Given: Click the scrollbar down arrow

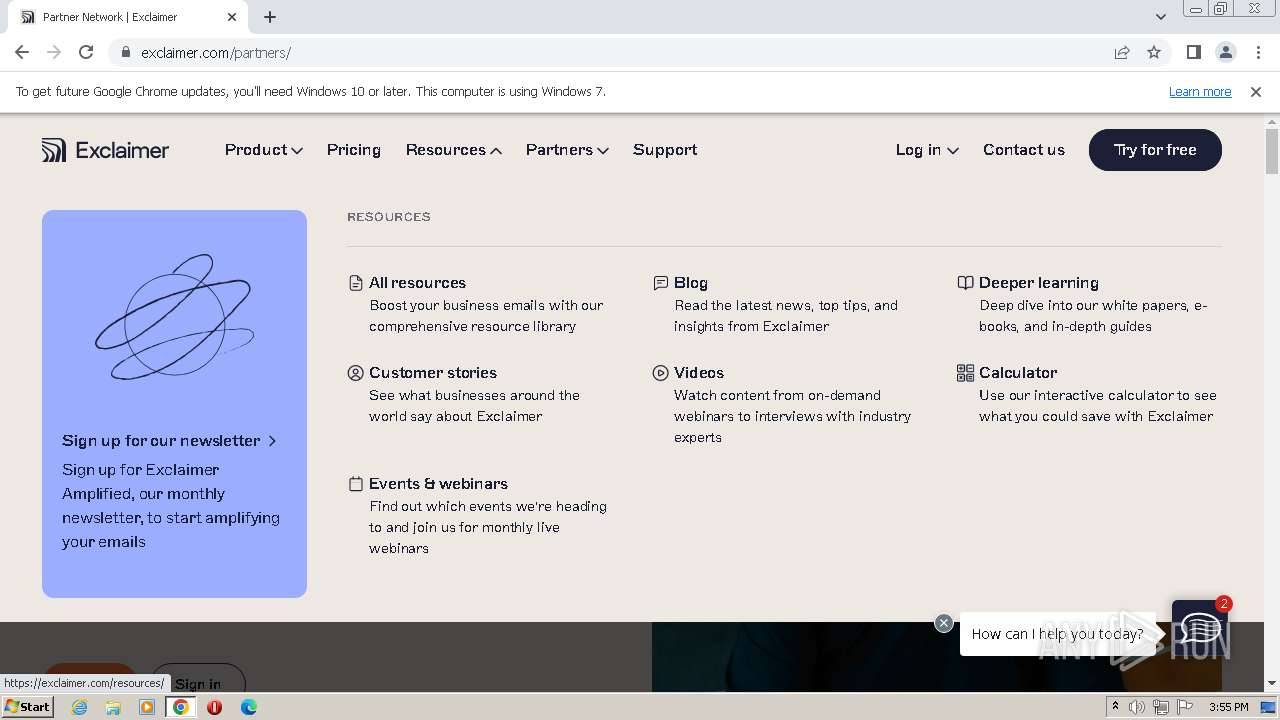Looking at the screenshot, I should click(1271, 683).
